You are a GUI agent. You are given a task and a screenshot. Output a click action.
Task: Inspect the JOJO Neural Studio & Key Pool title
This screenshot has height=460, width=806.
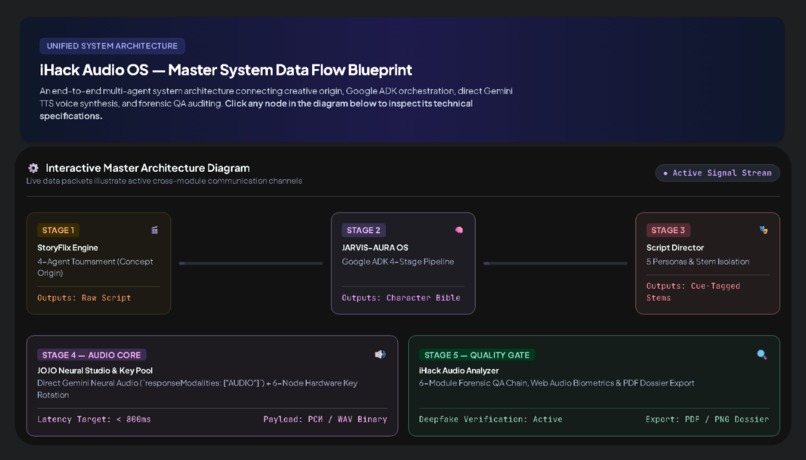coord(95,371)
